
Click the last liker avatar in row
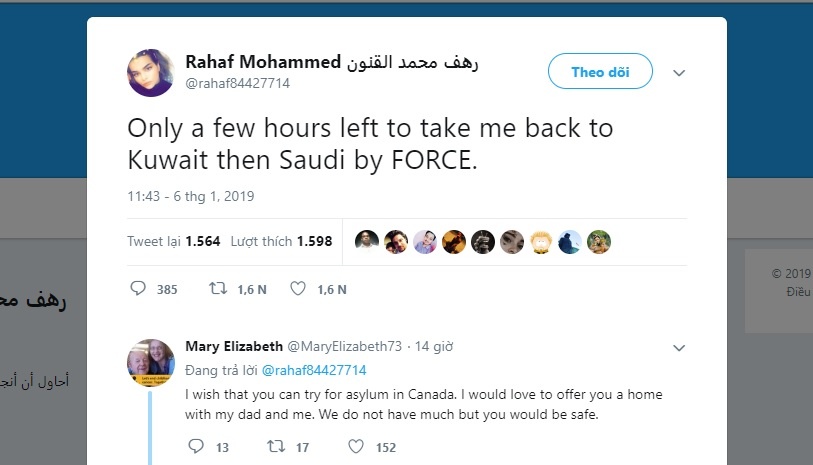pyautogui.click(x=599, y=241)
